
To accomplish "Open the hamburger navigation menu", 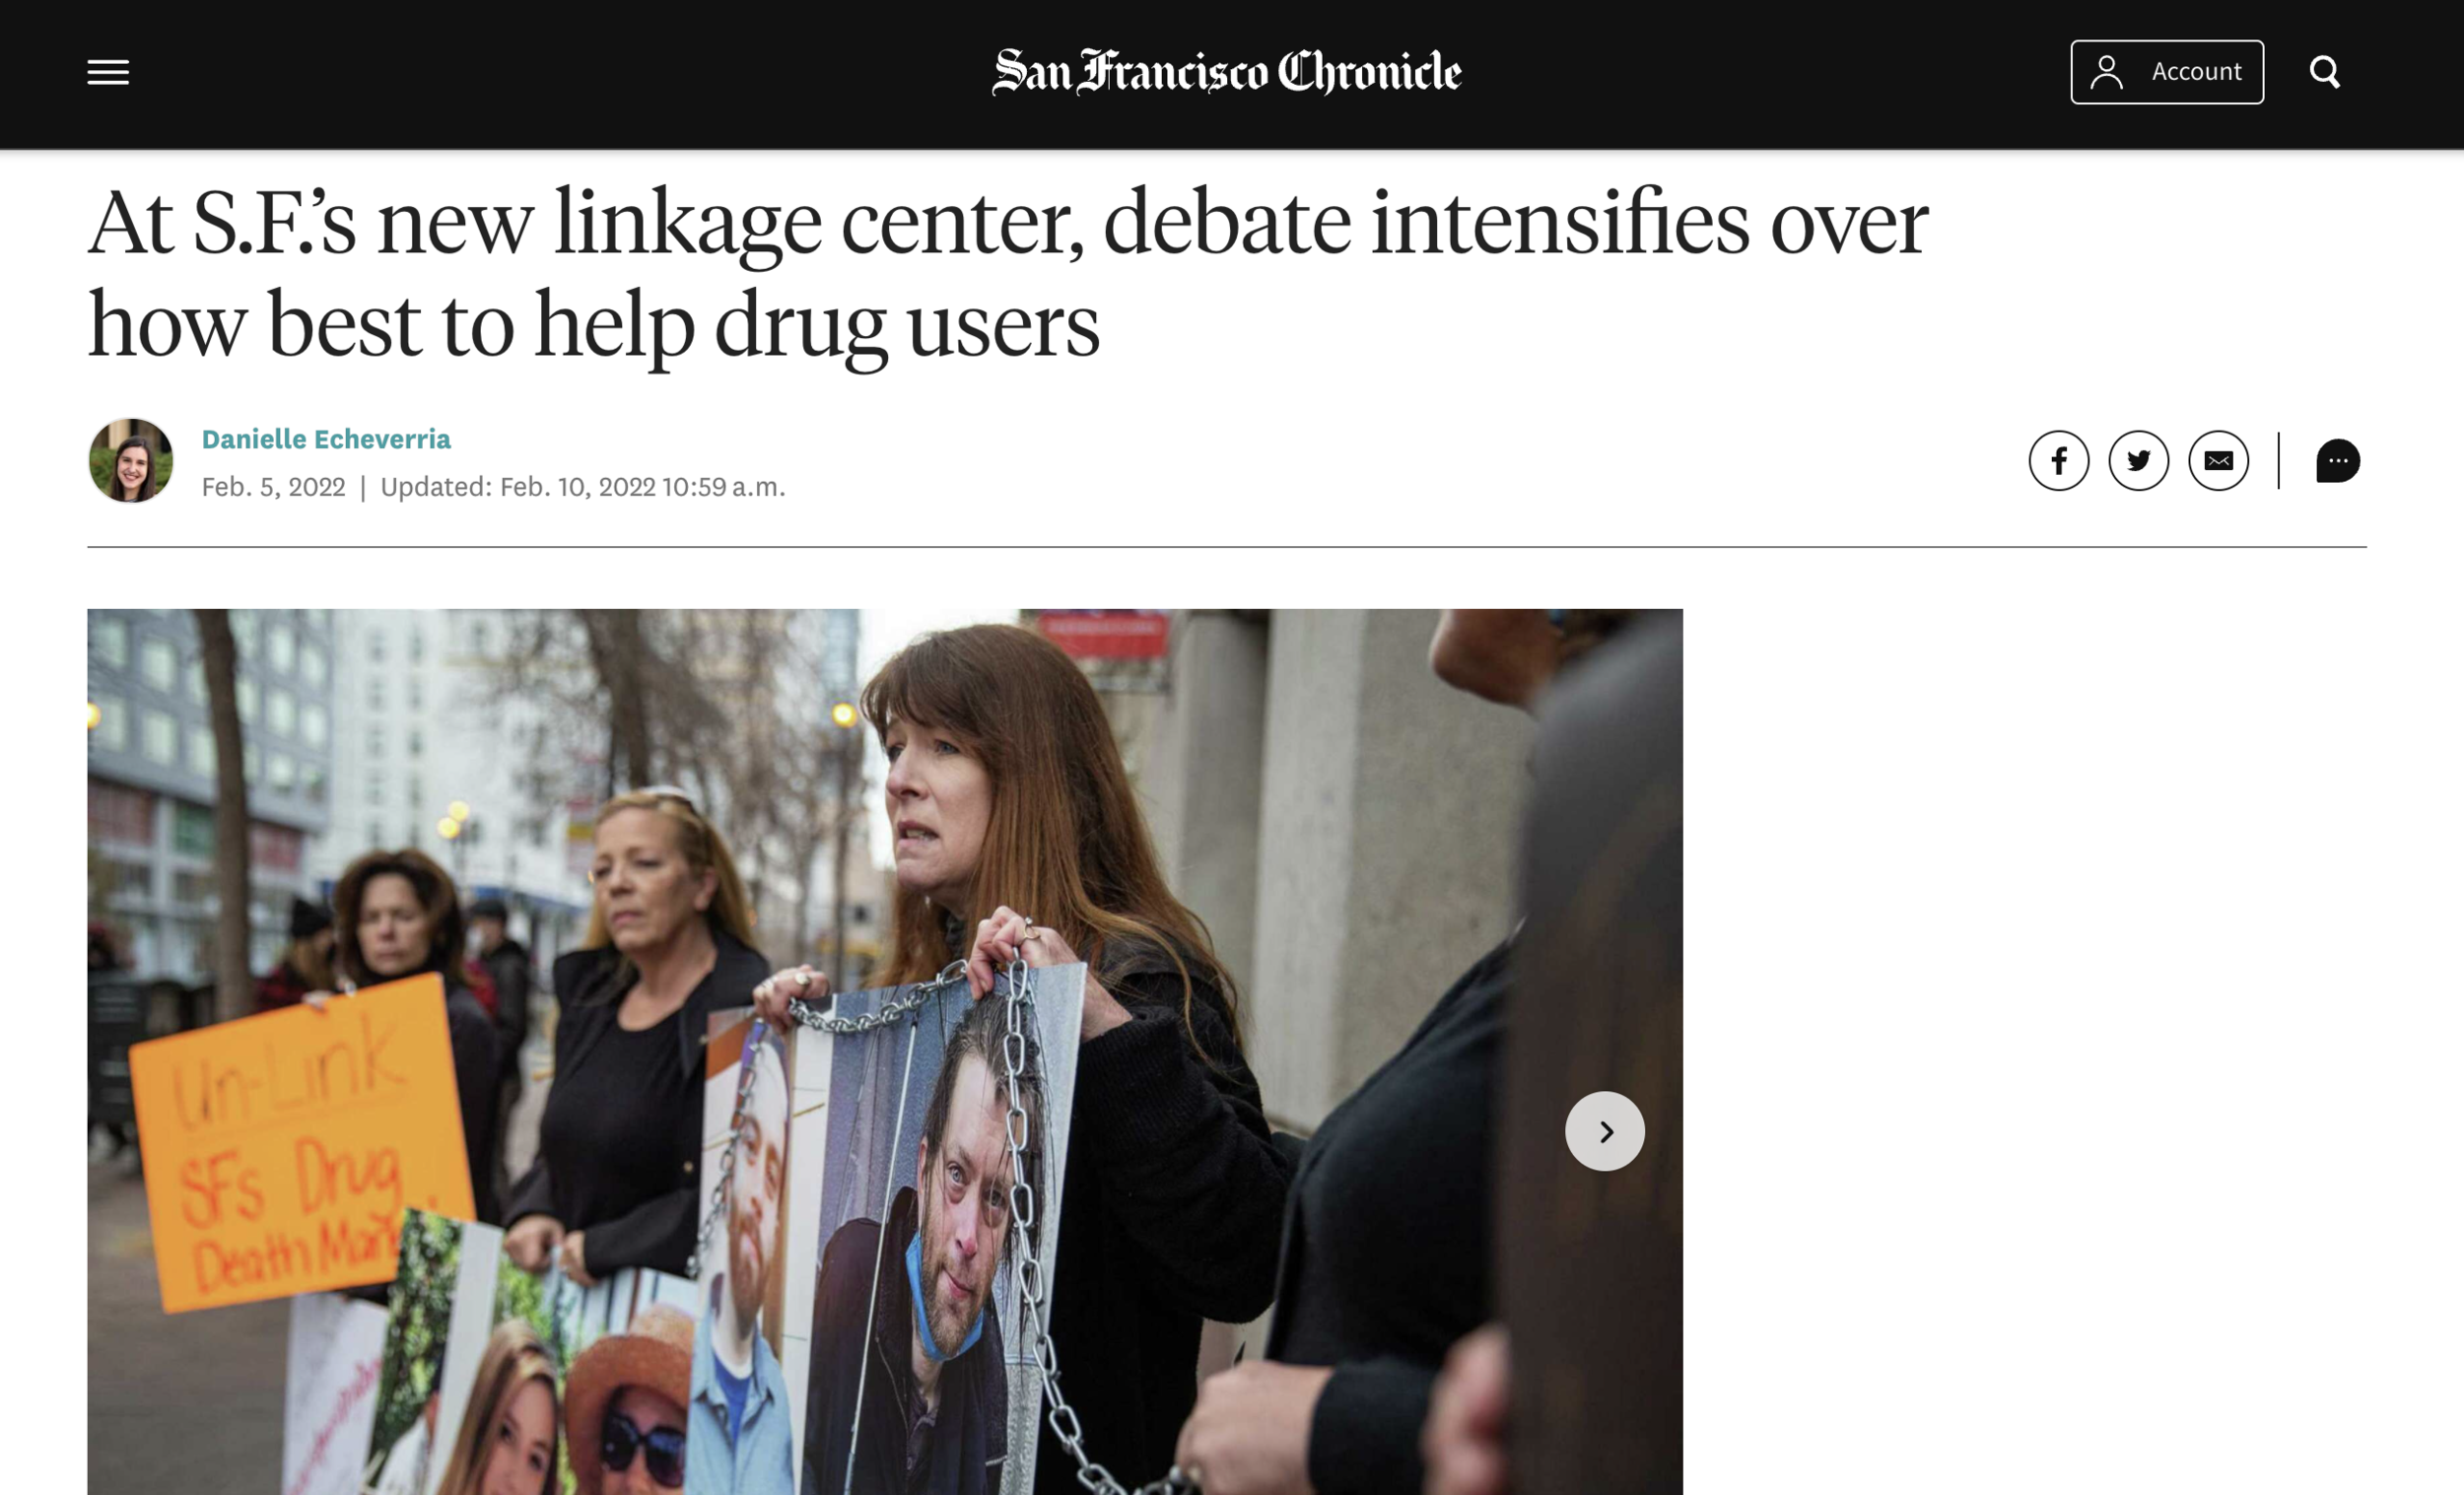I will pos(108,72).
